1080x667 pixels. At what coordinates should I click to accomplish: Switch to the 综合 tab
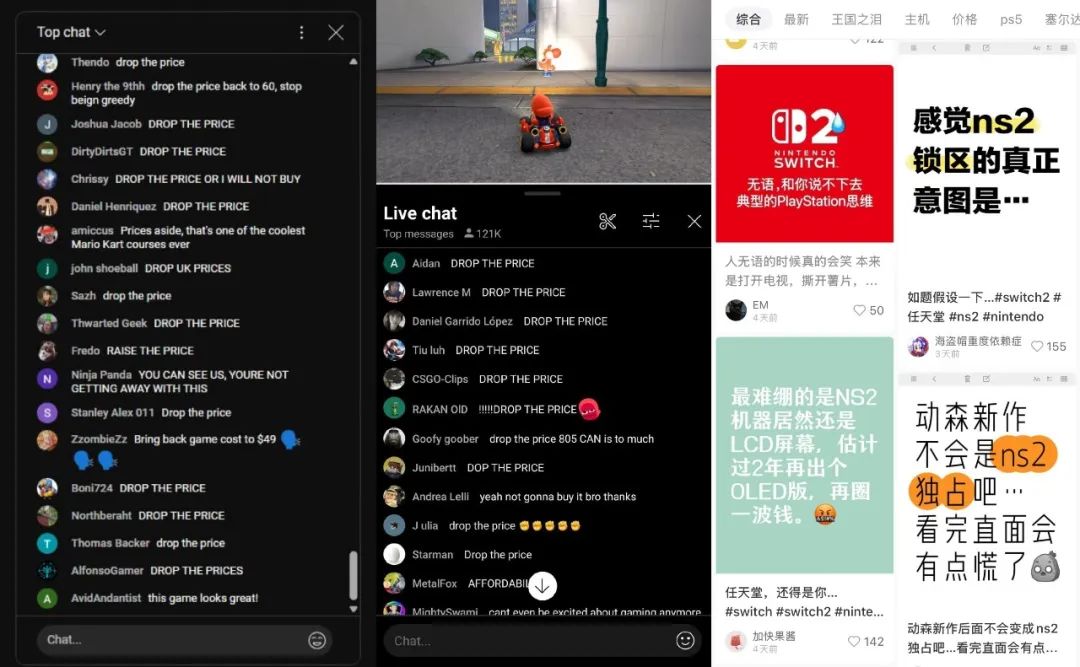point(748,20)
